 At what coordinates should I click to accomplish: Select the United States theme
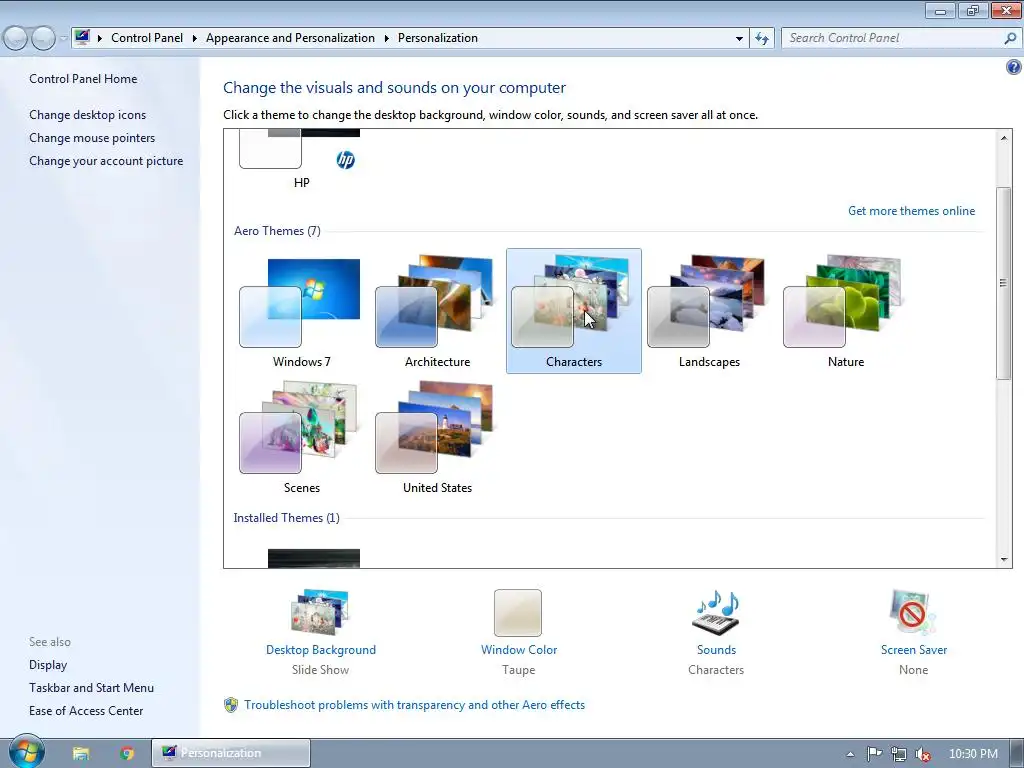[x=437, y=438]
